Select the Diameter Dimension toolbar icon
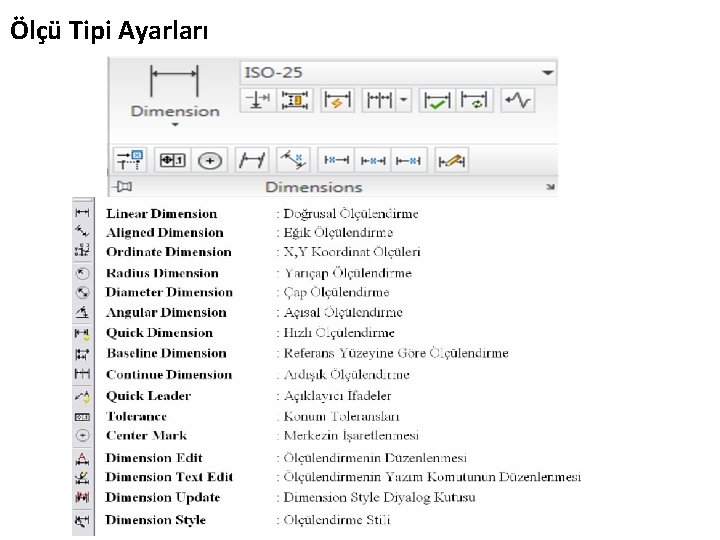Viewport: 720px width, 540px height. coord(82,292)
